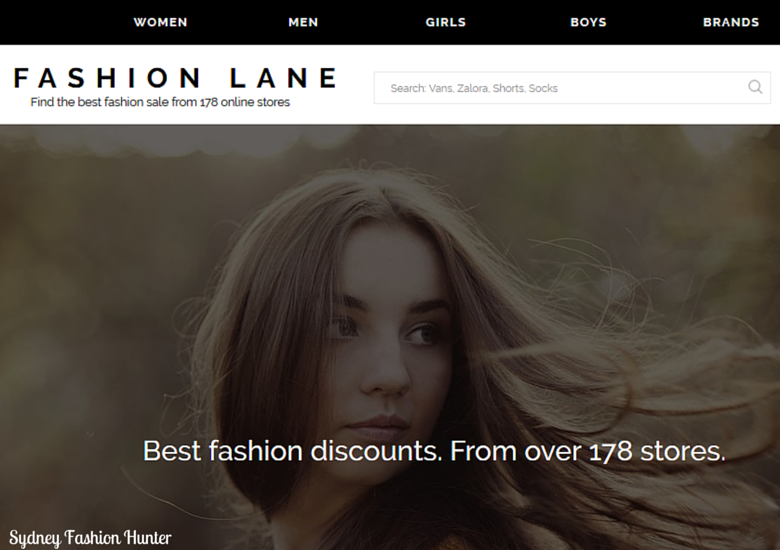Viewport: 780px width, 550px height.
Task: Open the WOMEN category menu
Action: pos(160,22)
